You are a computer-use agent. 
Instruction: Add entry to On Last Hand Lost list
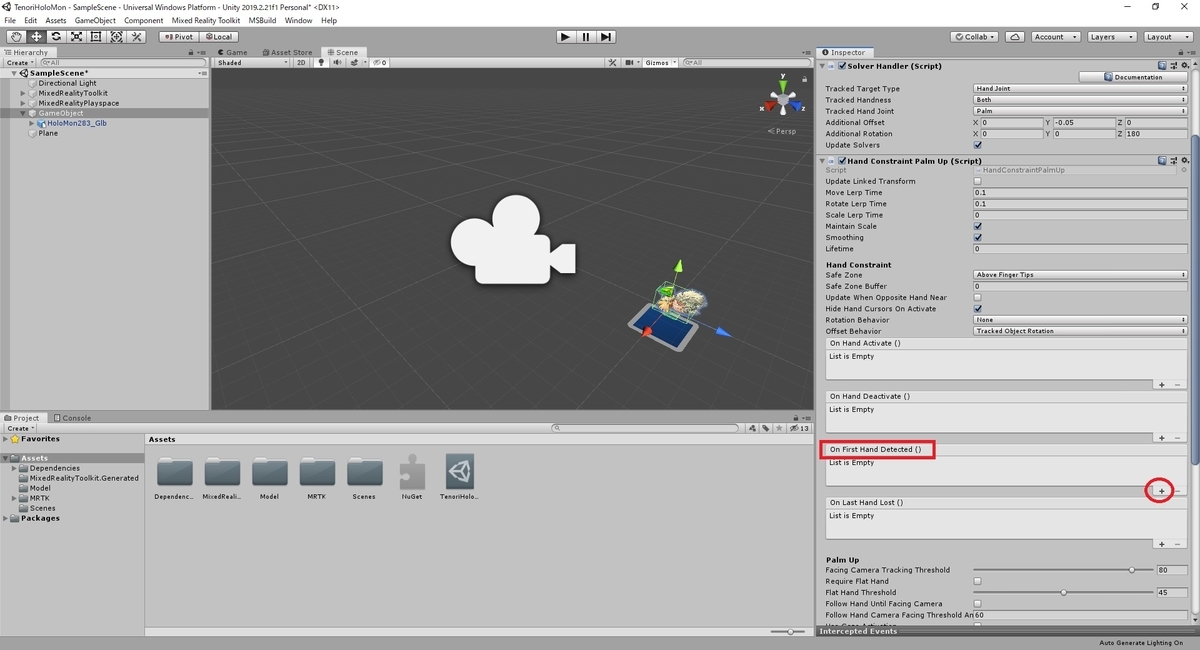[1161, 544]
